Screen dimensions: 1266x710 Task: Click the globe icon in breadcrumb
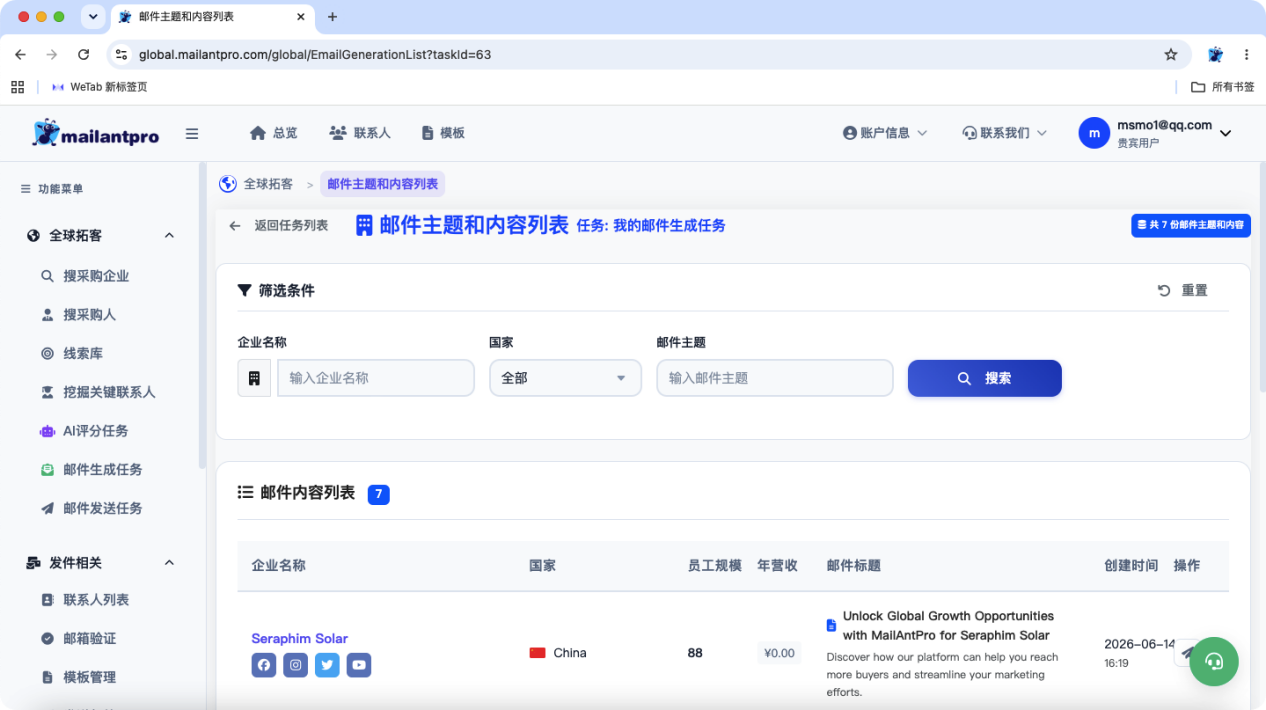coord(228,184)
